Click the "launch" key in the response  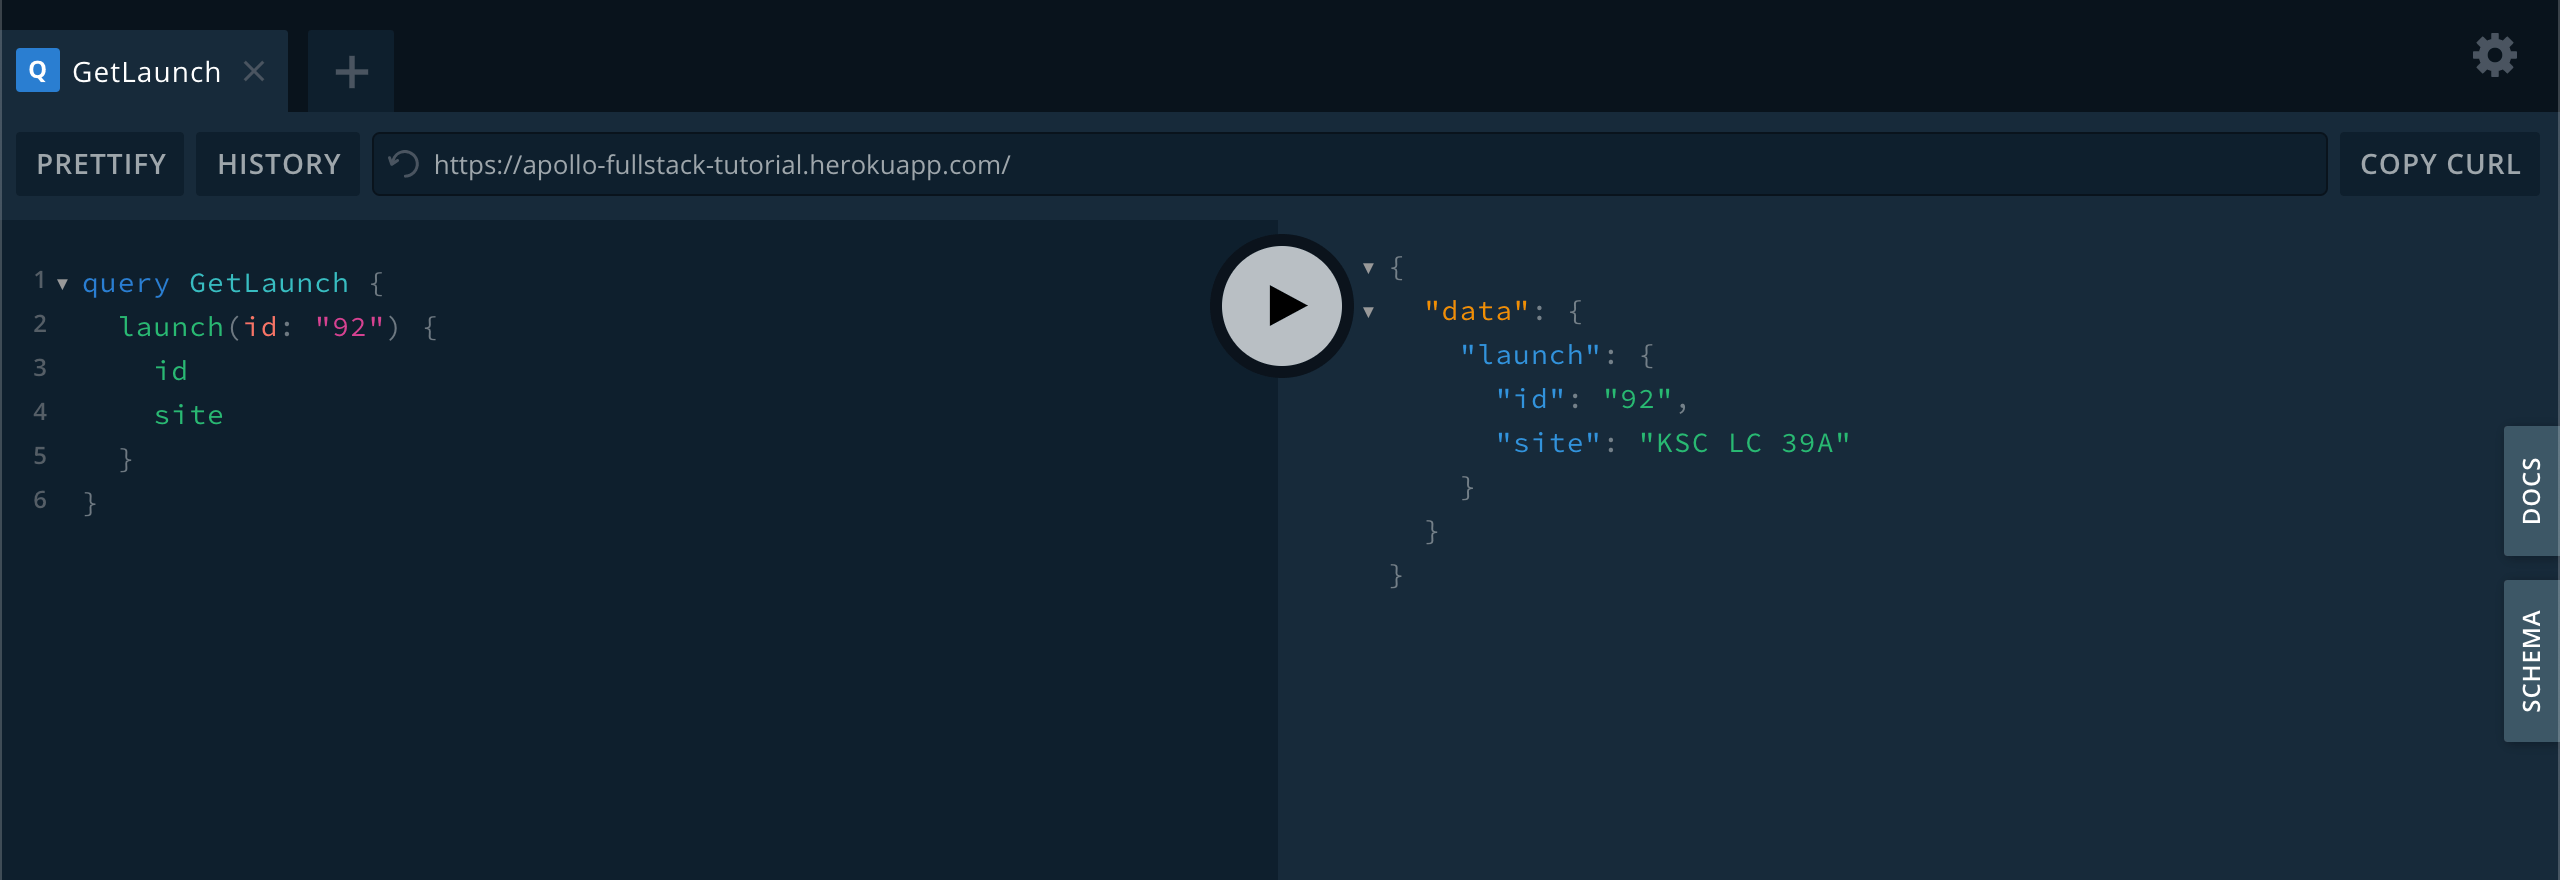pos(1530,355)
